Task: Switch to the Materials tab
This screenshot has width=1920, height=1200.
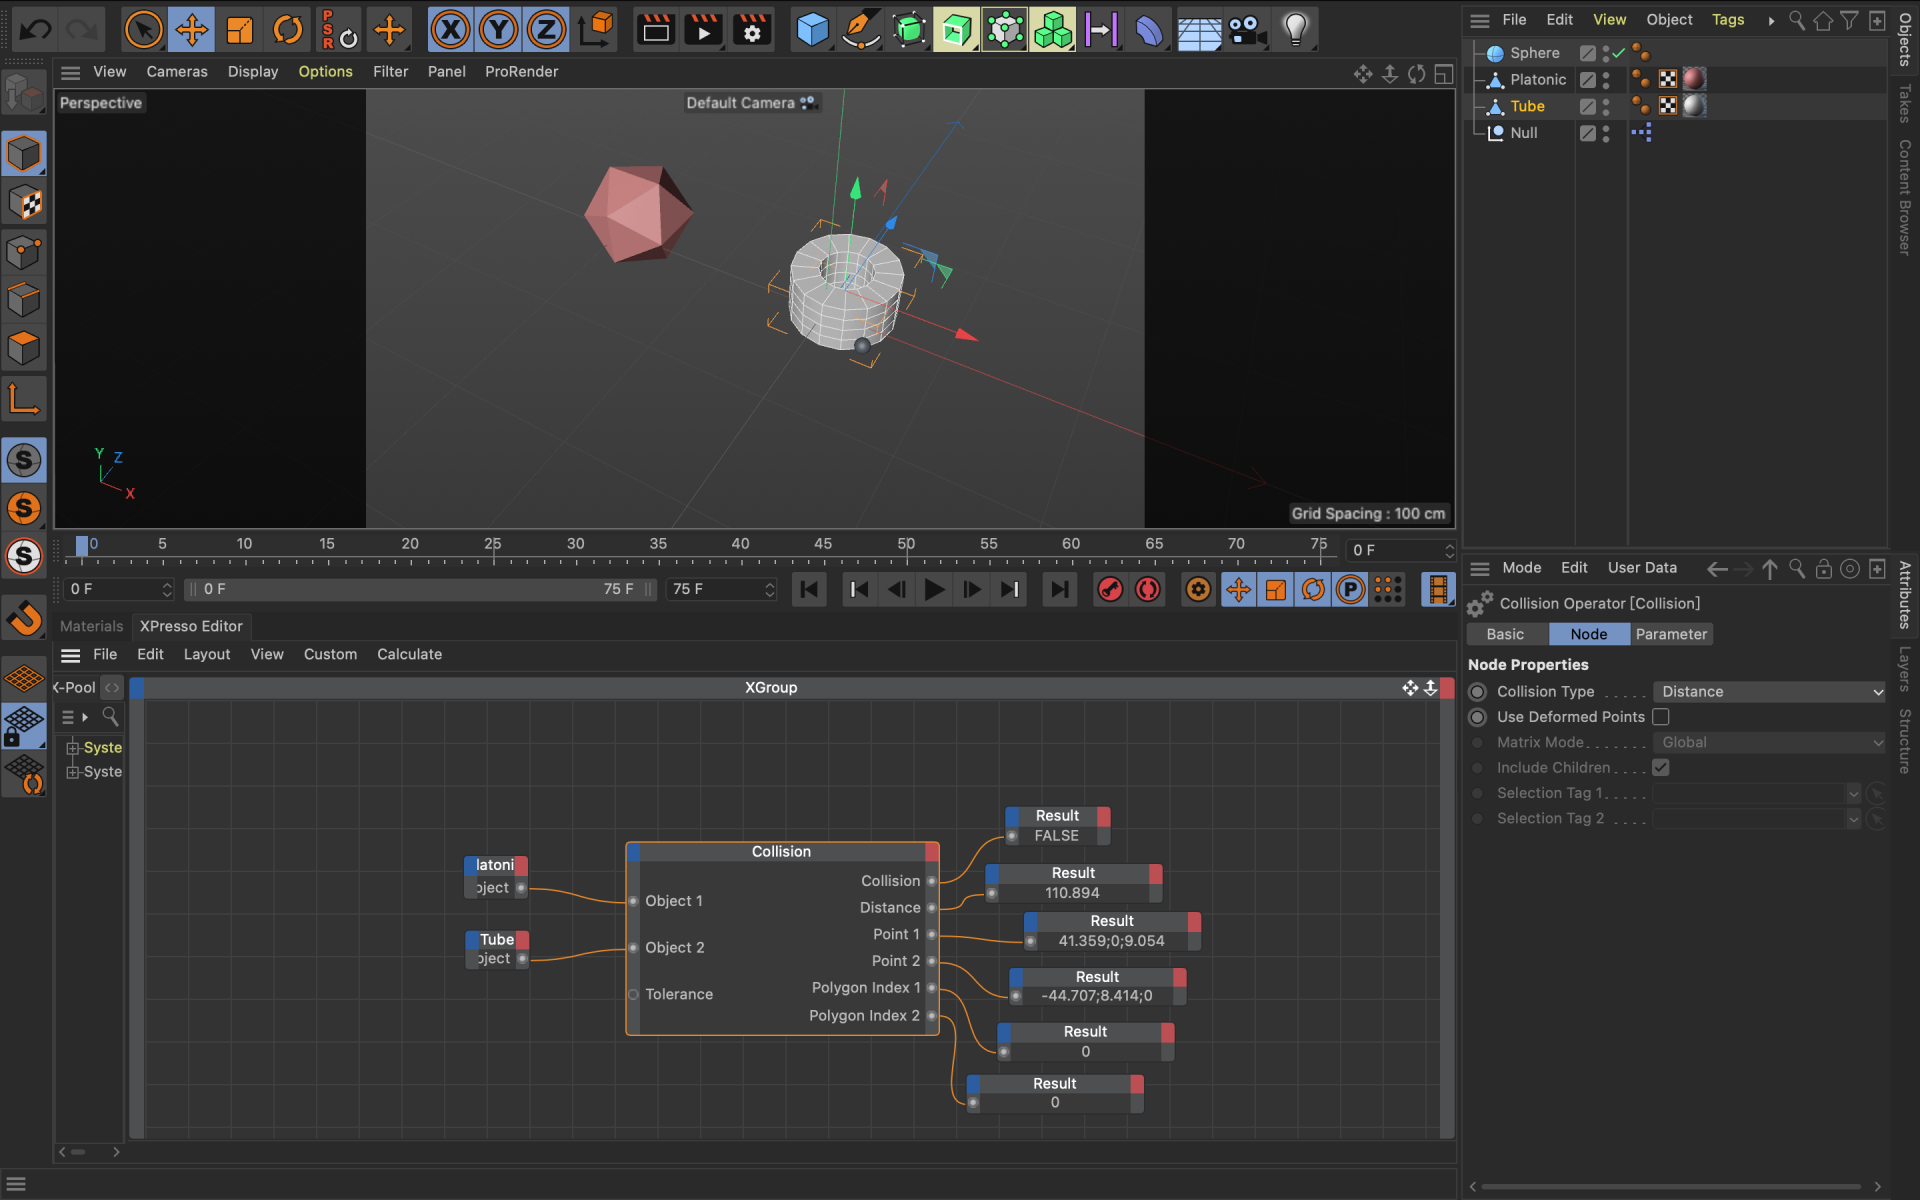Action: pyautogui.click(x=91, y=626)
